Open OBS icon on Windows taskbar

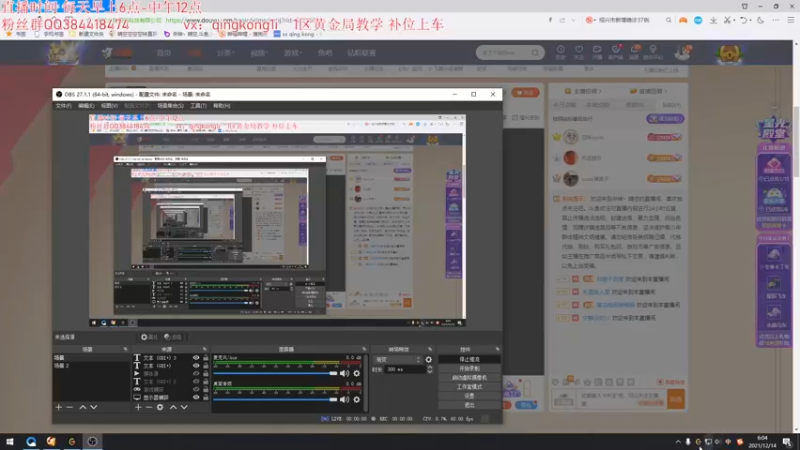(92, 441)
